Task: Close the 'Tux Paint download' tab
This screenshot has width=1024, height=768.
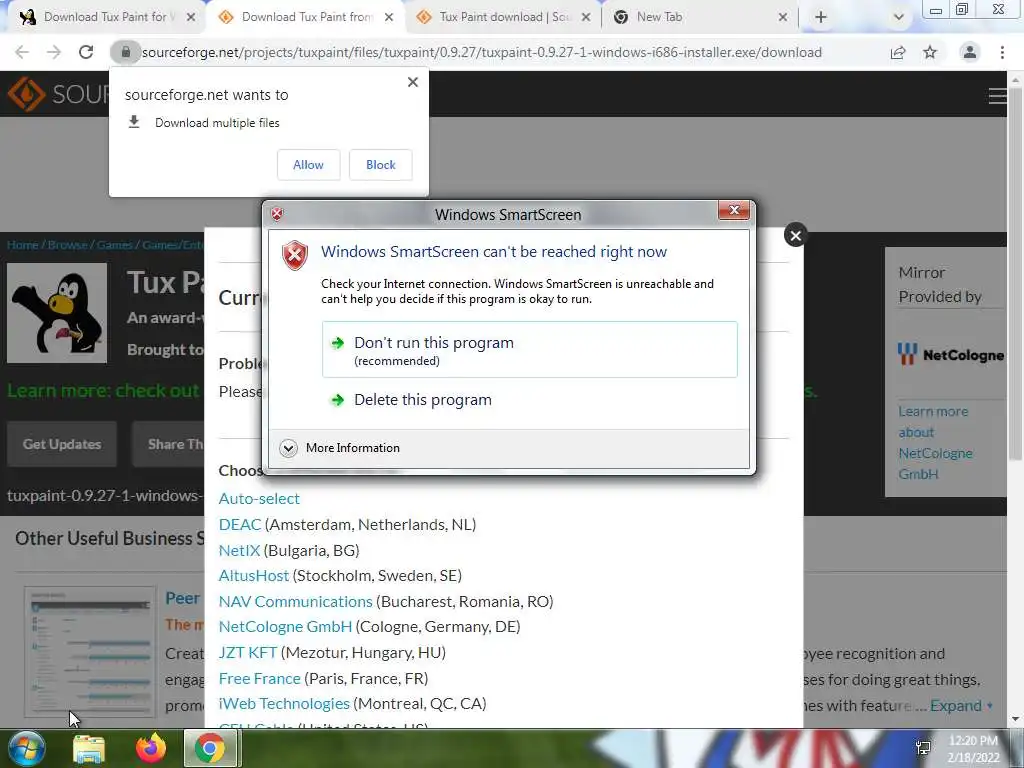Action: (586, 17)
